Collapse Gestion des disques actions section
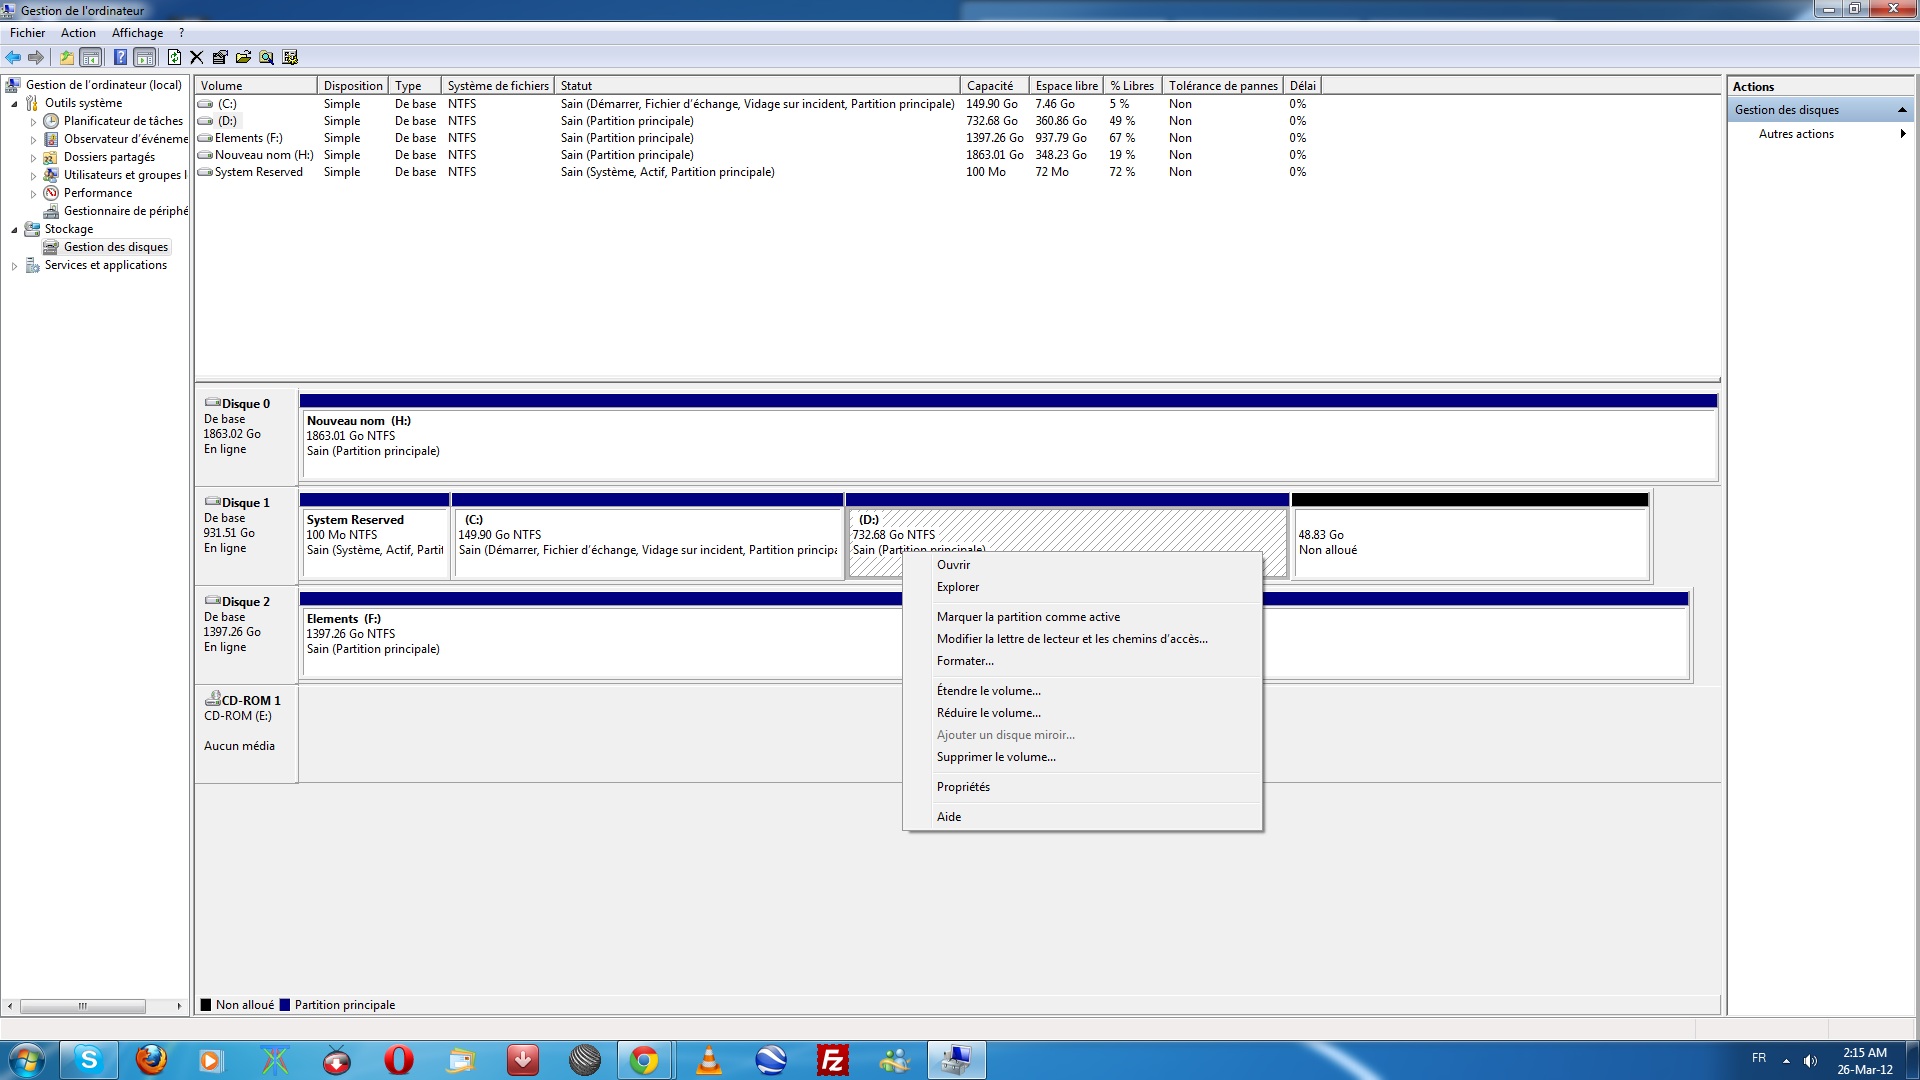Screen dimensions: 1920x1080 coord(1902,110)
